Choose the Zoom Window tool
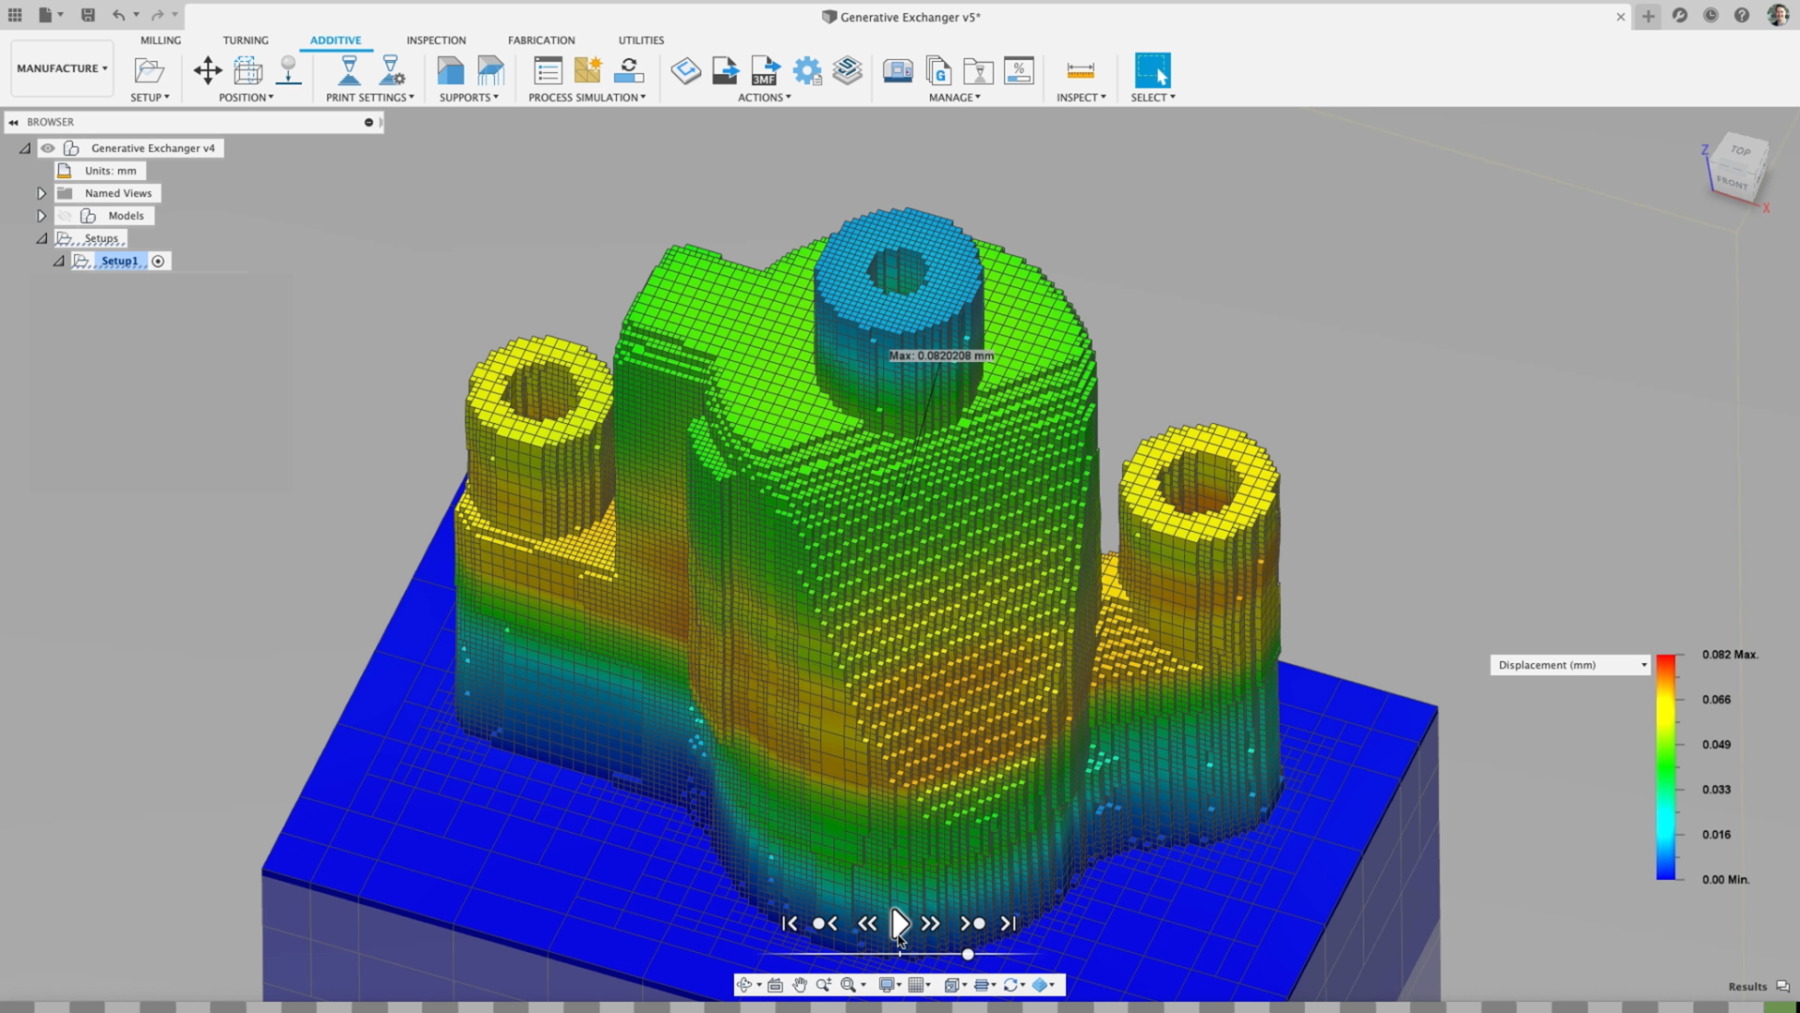 click(x=849, y=984)
